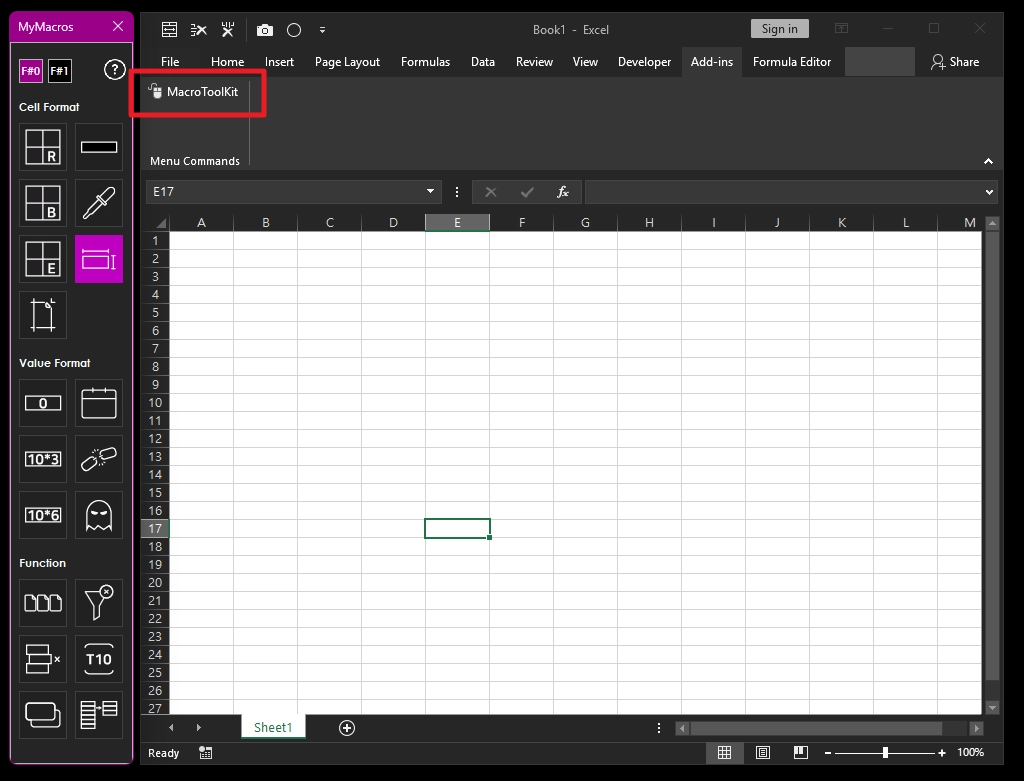Apply the 0 number format icon
Image resolution: width=1024 pixels, height=781 pixels.
pos(43,403)
